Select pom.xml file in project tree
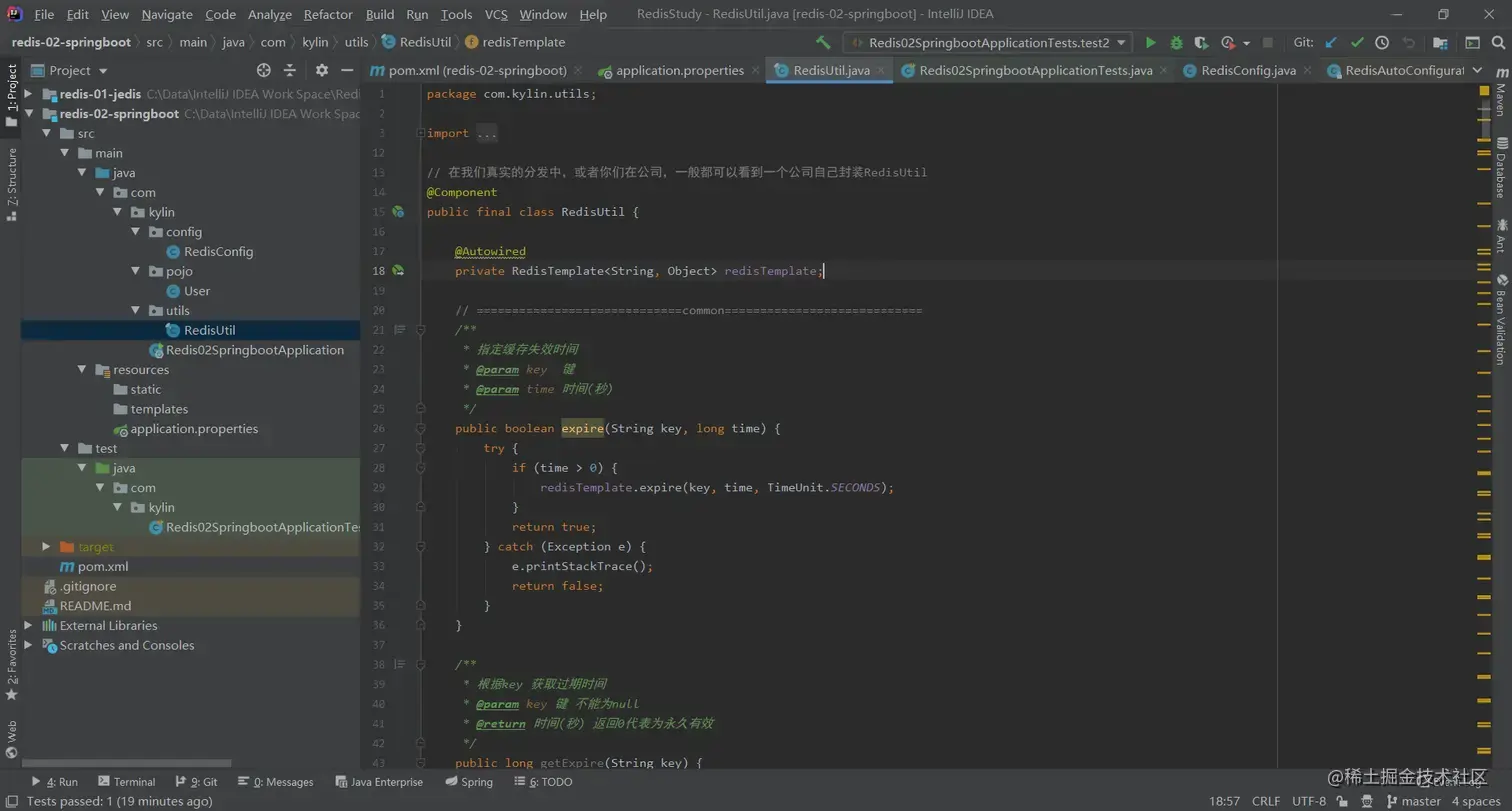This screenshot has height=811, width=1512. pyautogui.click(x=103, y=567)
